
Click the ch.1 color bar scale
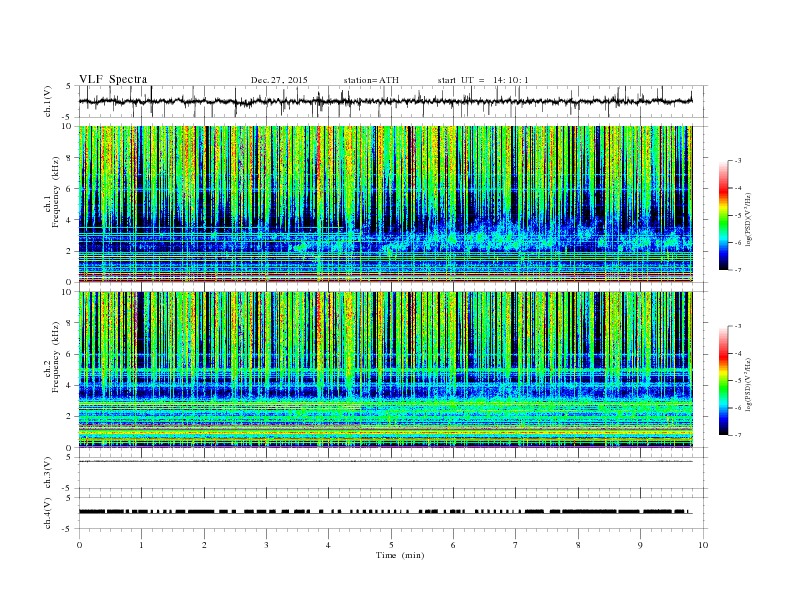tap(723, 216)
